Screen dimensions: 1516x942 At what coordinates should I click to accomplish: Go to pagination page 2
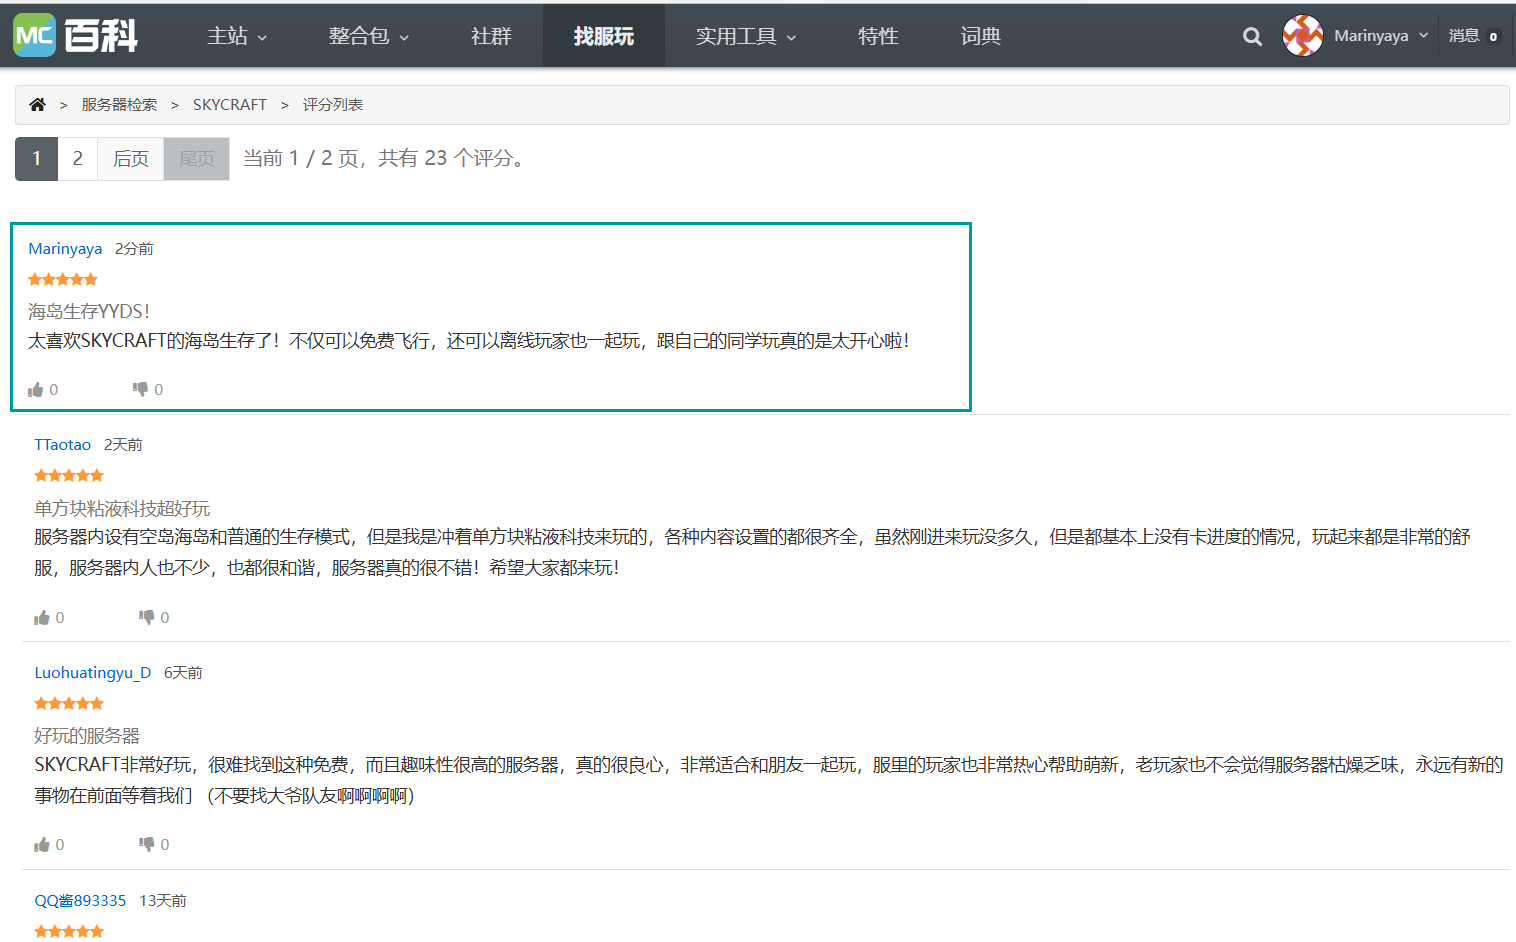[78, 159]
